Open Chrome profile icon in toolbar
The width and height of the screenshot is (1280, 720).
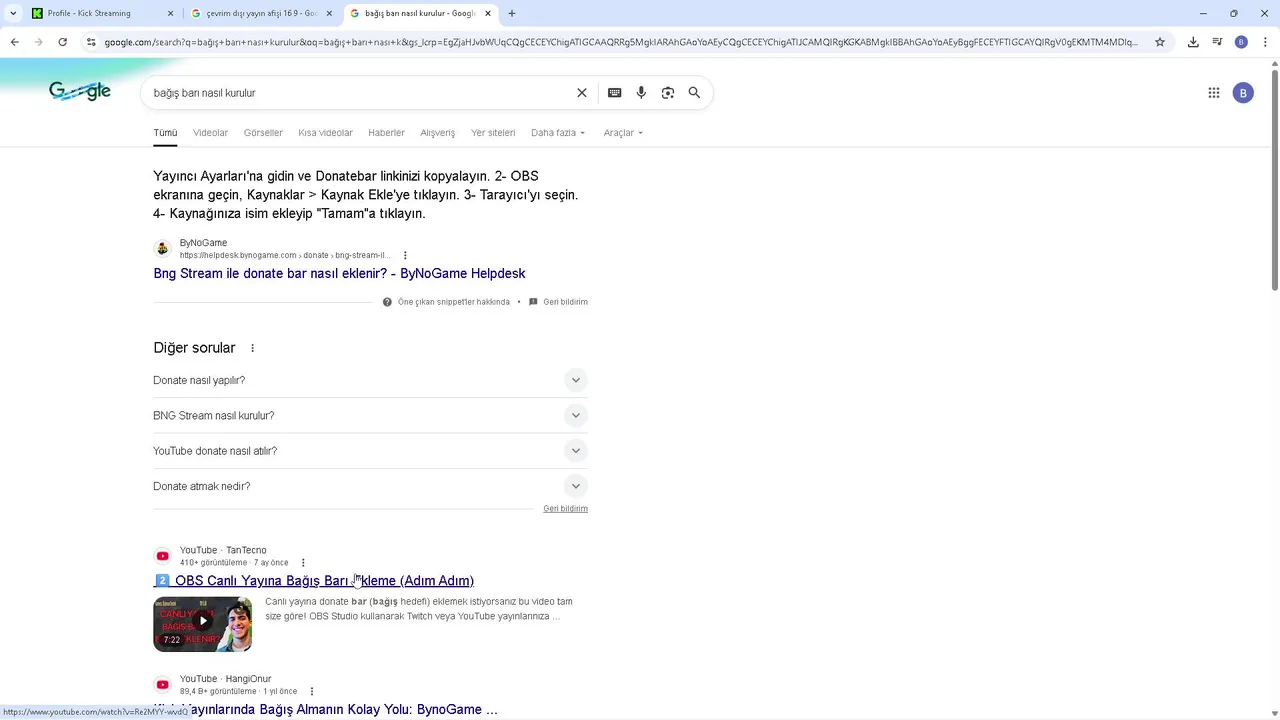1241,42
